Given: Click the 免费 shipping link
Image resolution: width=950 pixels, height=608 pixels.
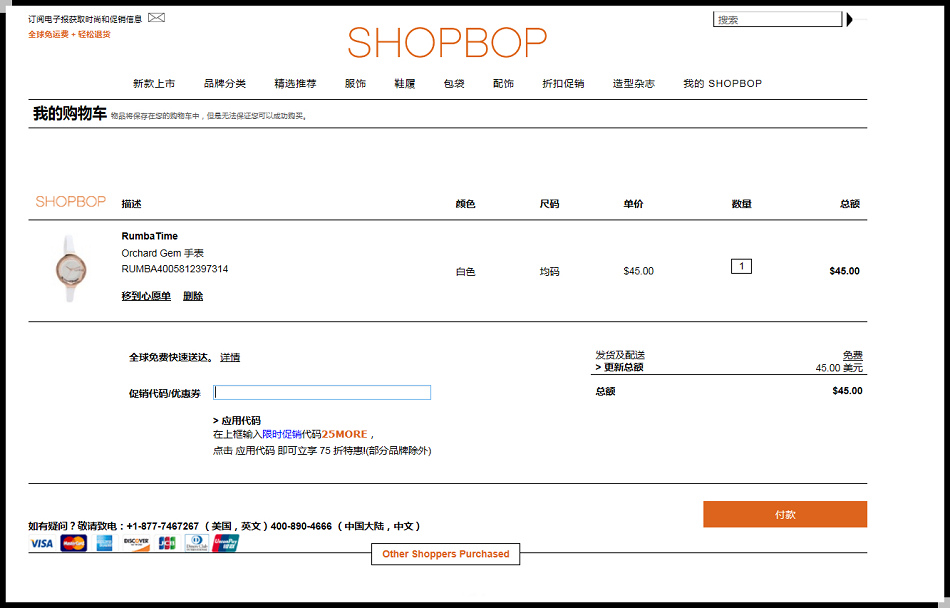Looking at the screenshot, I should (x=852, y=355).
